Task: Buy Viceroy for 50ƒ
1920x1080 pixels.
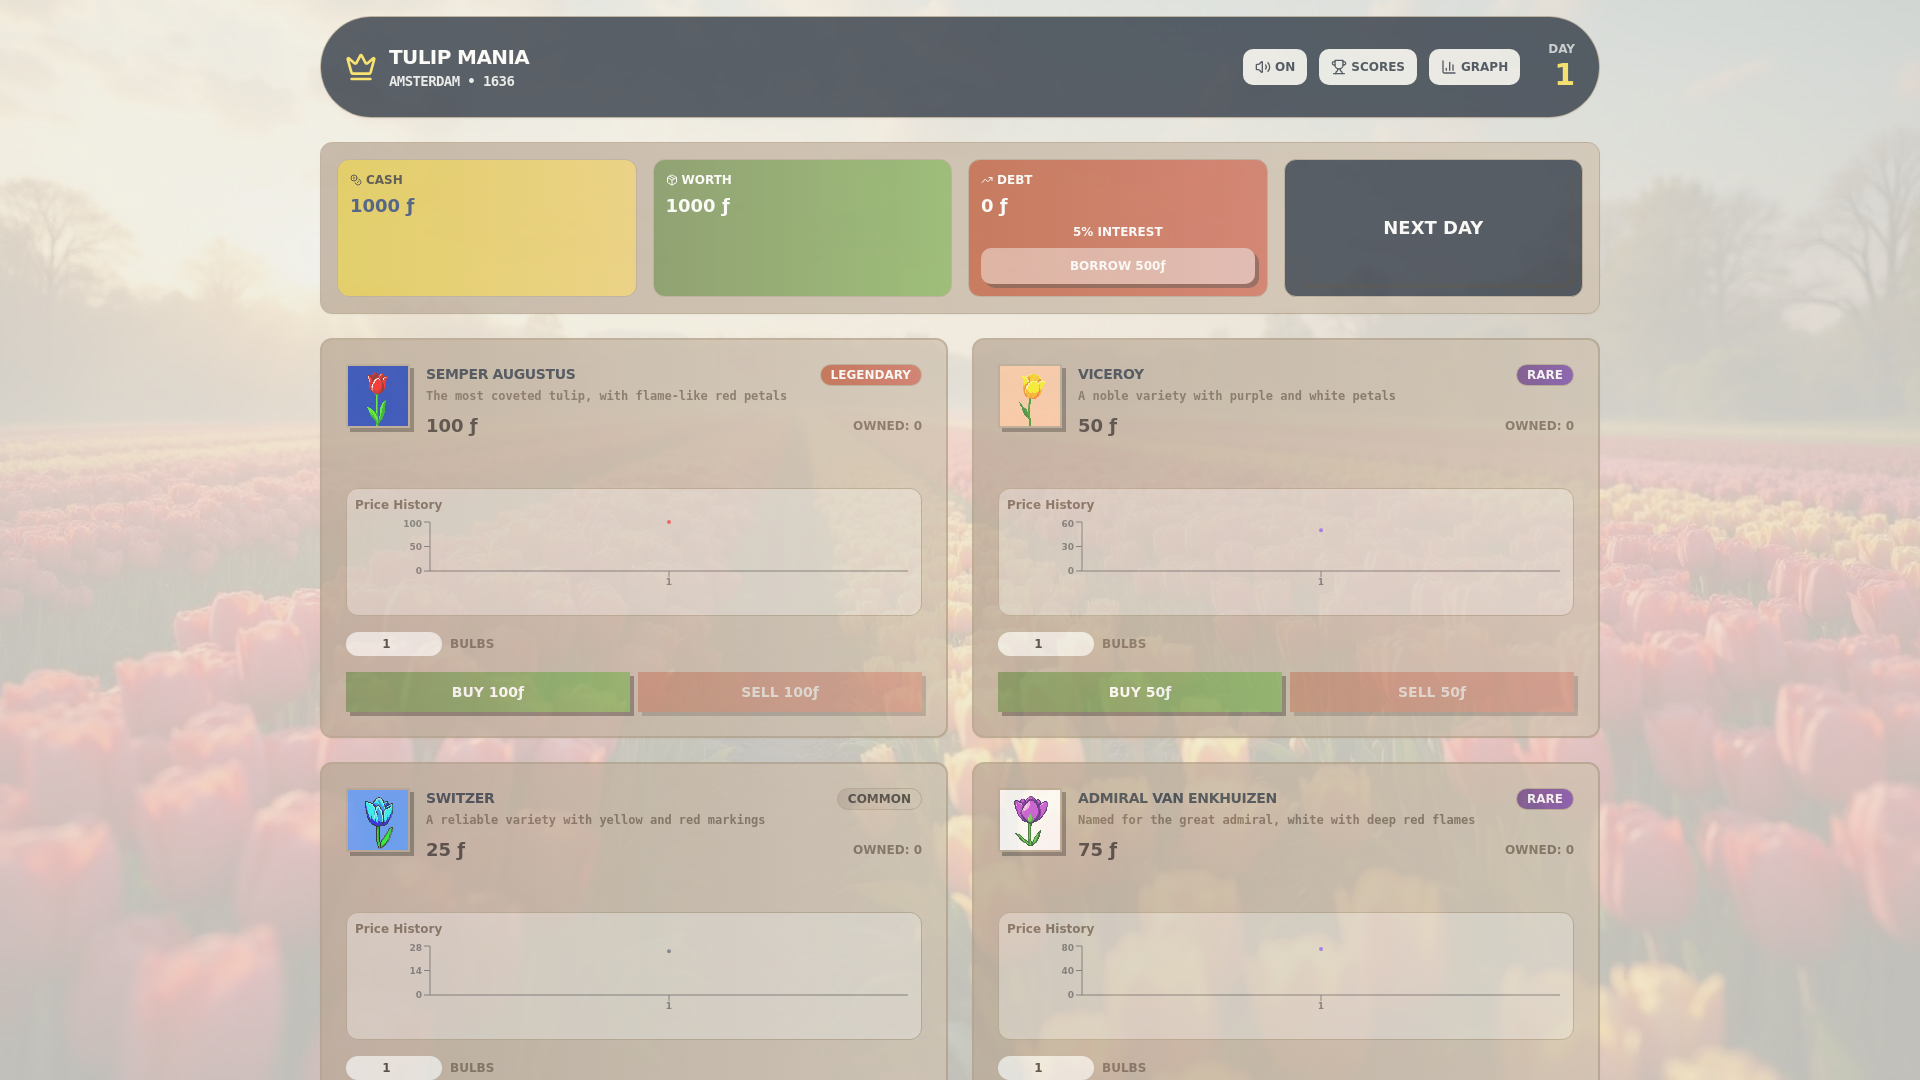Action: click(1139, 691)
